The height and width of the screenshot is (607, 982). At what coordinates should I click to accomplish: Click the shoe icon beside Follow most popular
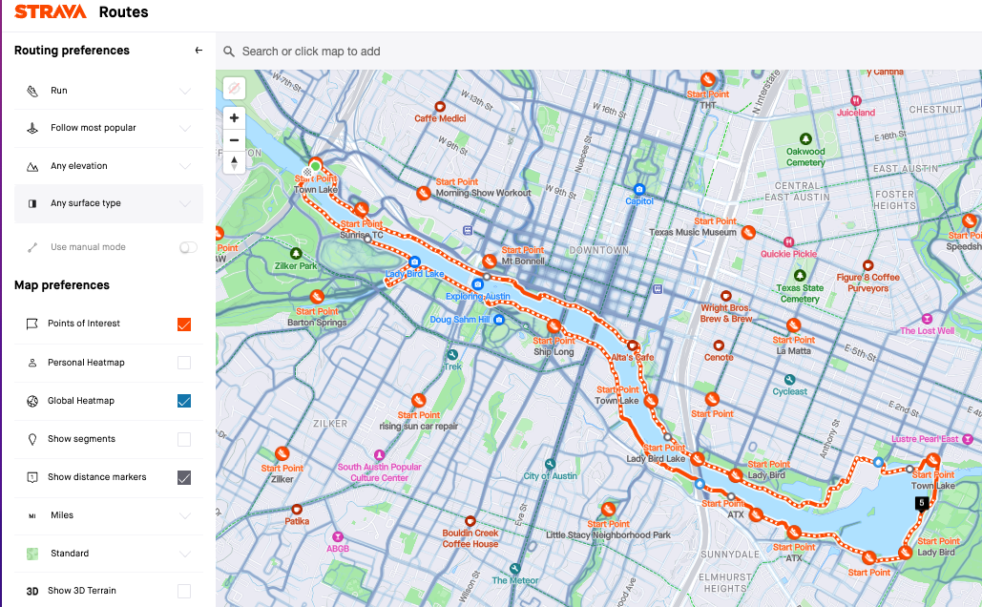(x=31, y=127)
